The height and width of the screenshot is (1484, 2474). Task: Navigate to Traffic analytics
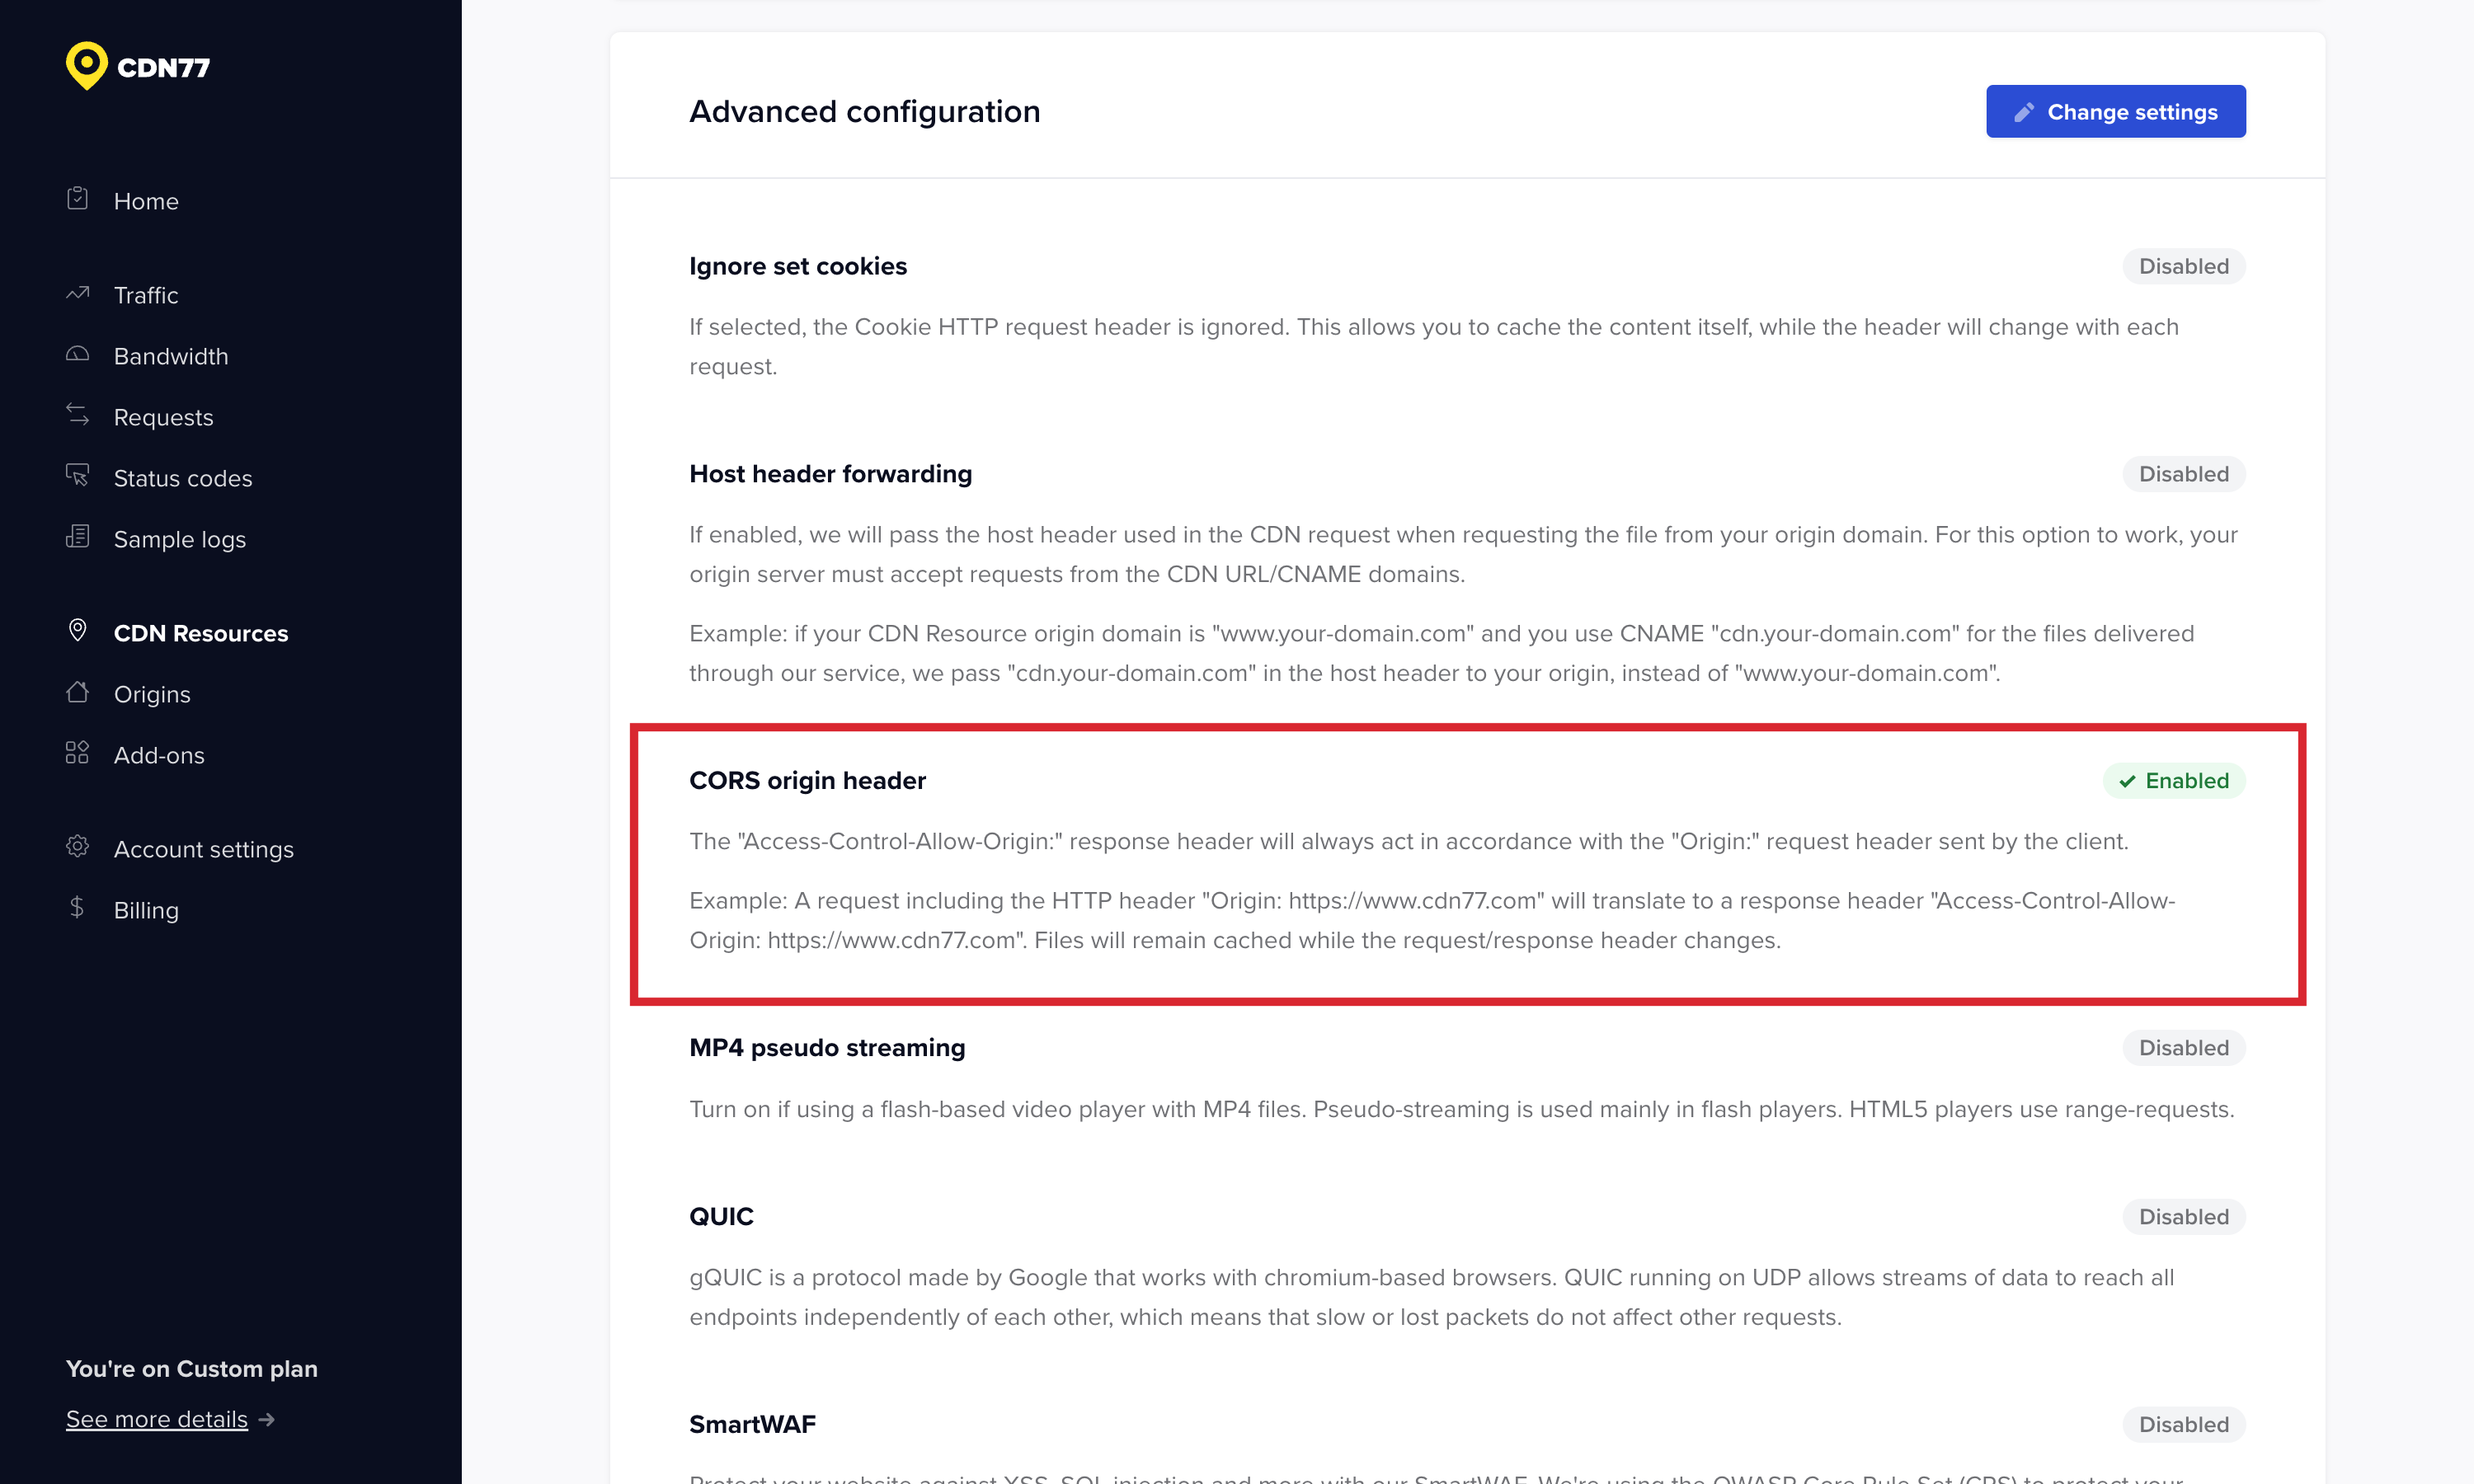(145, 295)
